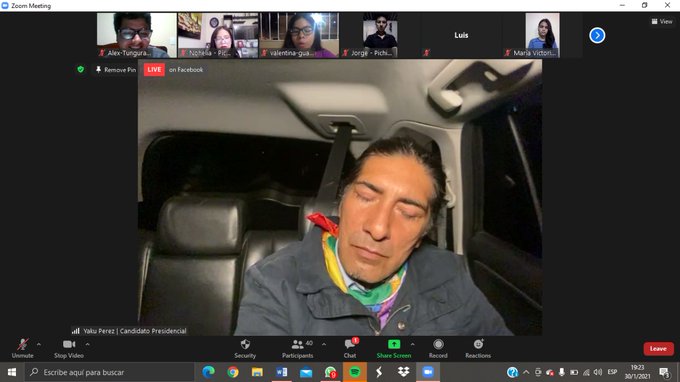Expand audio options arrow beside Unmute
Screen dimensions: 680x382
[39, 344]
